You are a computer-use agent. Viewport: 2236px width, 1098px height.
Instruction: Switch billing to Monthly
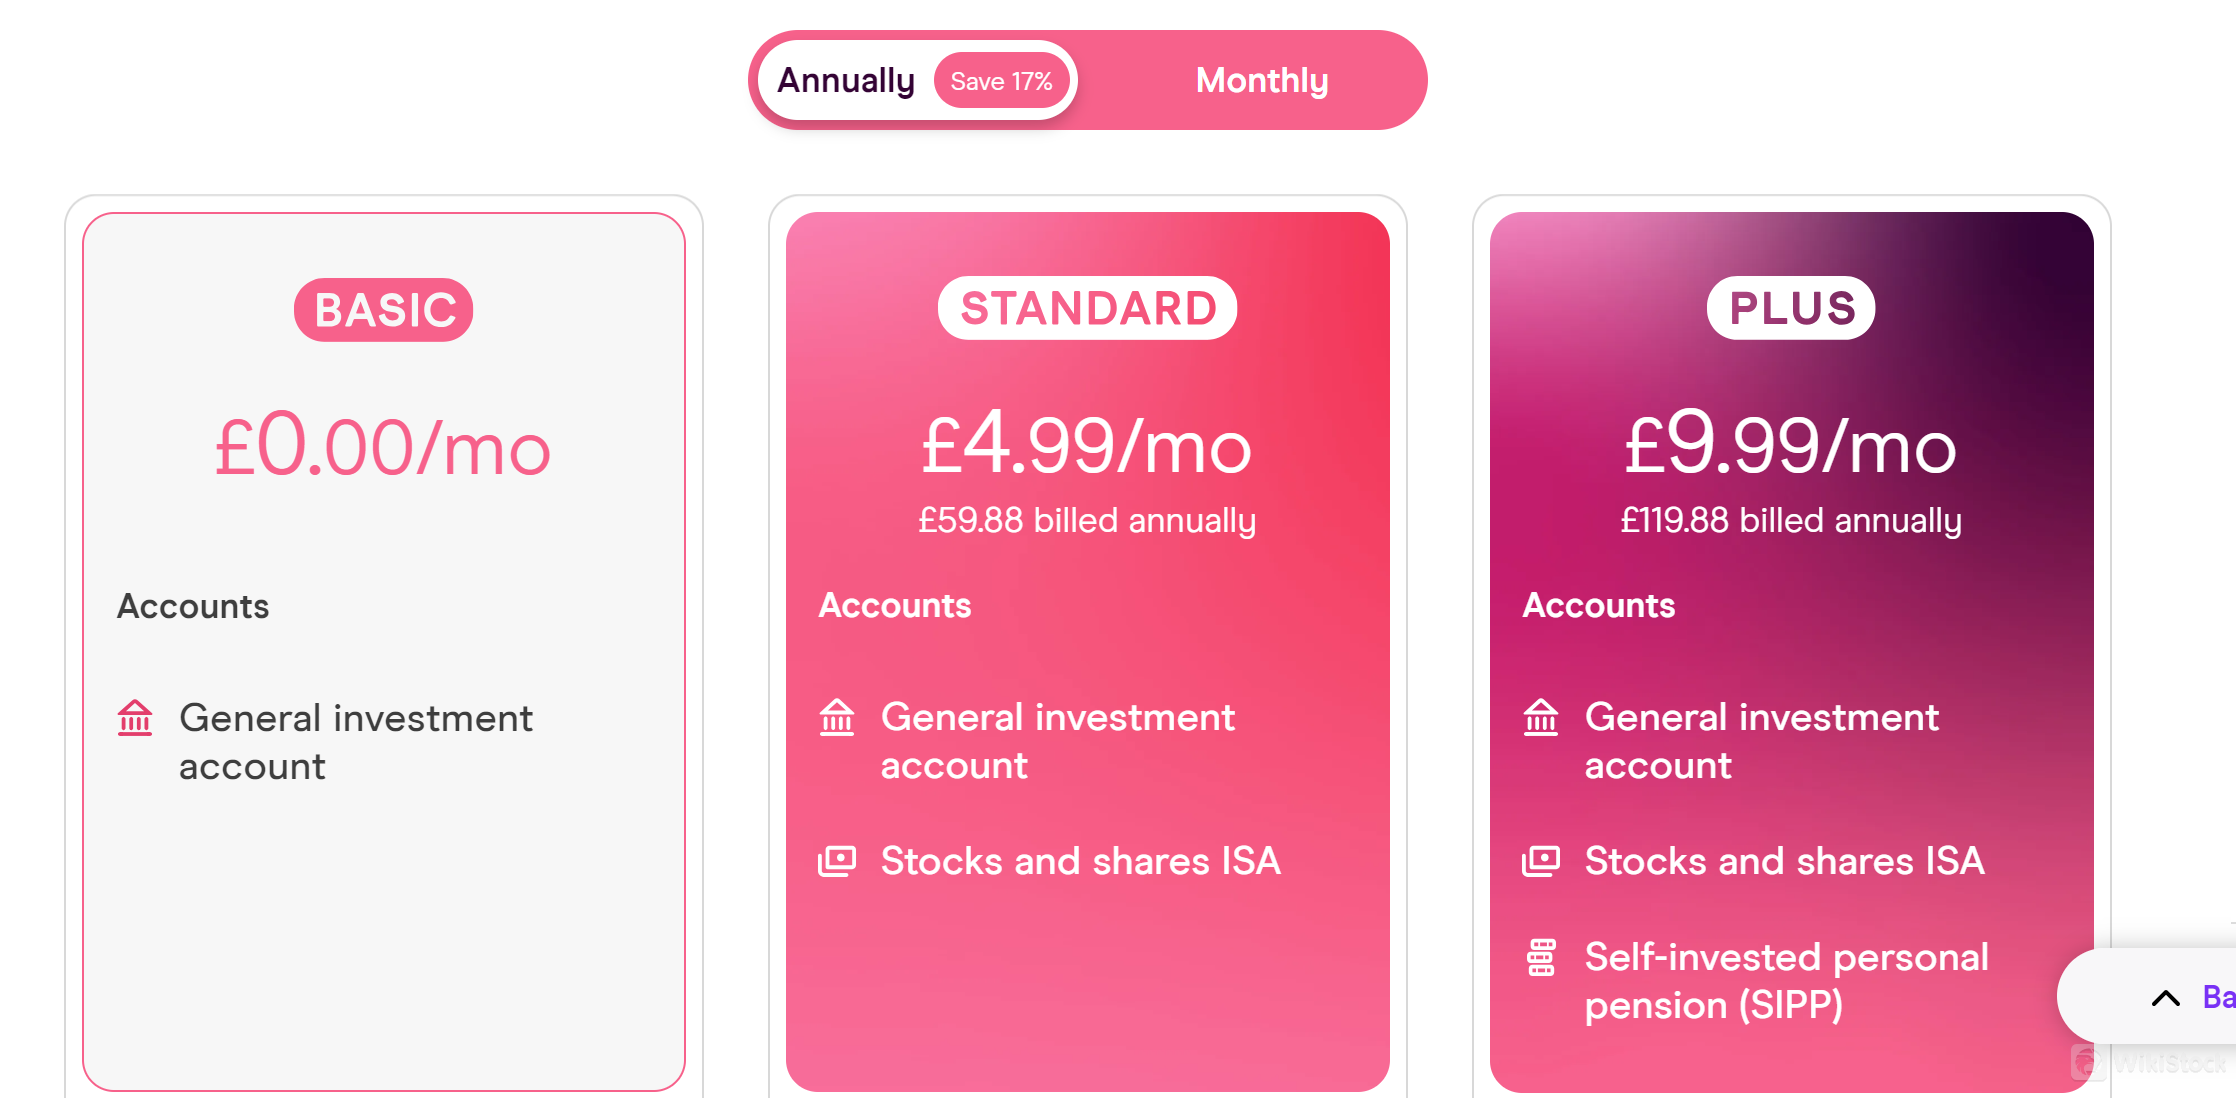pyautogui.click(x=1262, y=80)
